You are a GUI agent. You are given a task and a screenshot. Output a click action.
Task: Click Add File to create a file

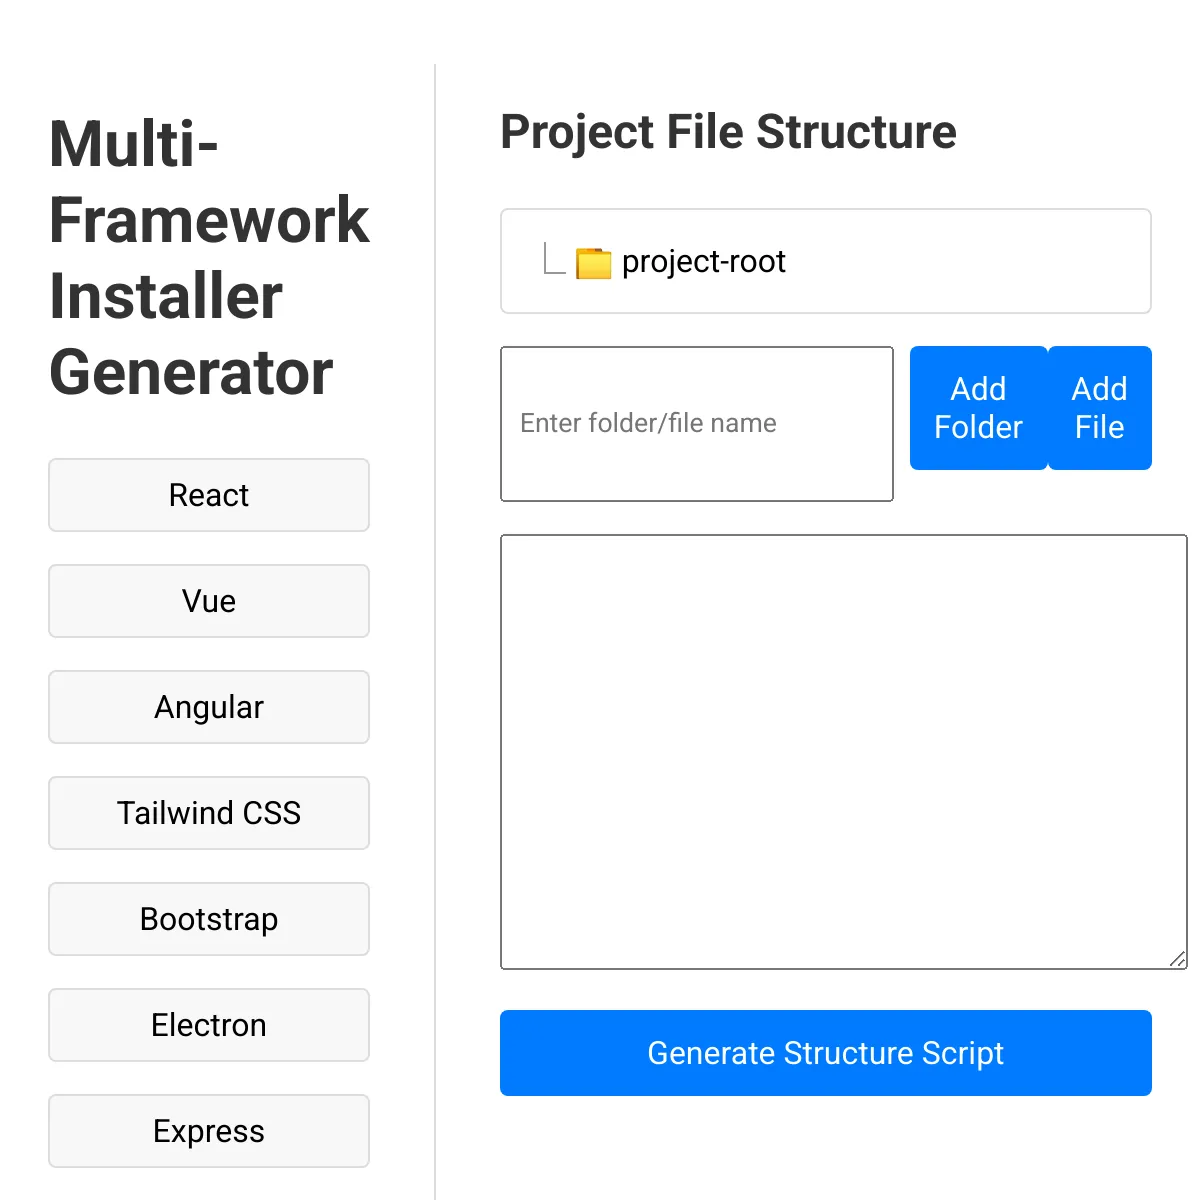1099,408
